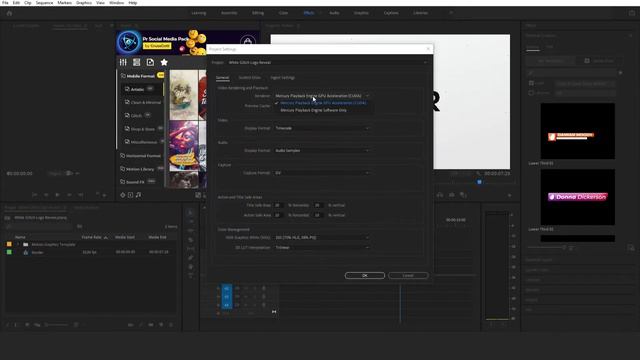Click OK in Project Settings

(364, 276)
